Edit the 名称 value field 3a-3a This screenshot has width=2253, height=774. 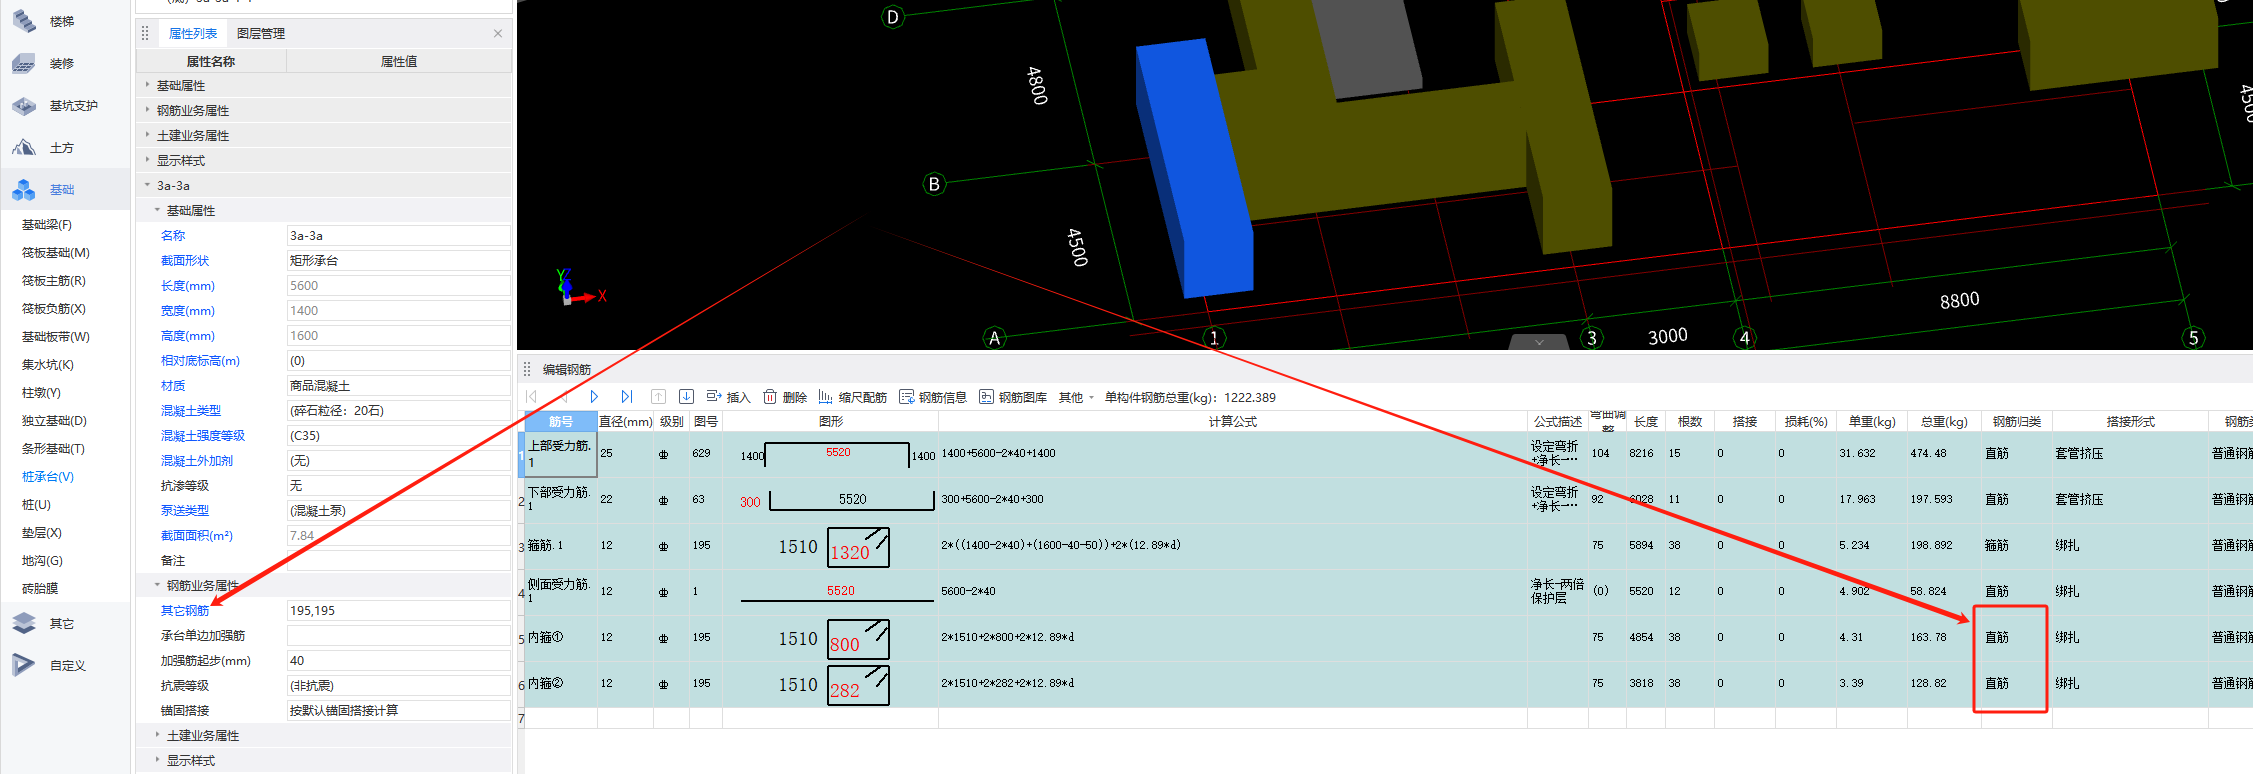pyautogui.click(x=399, y=235)
